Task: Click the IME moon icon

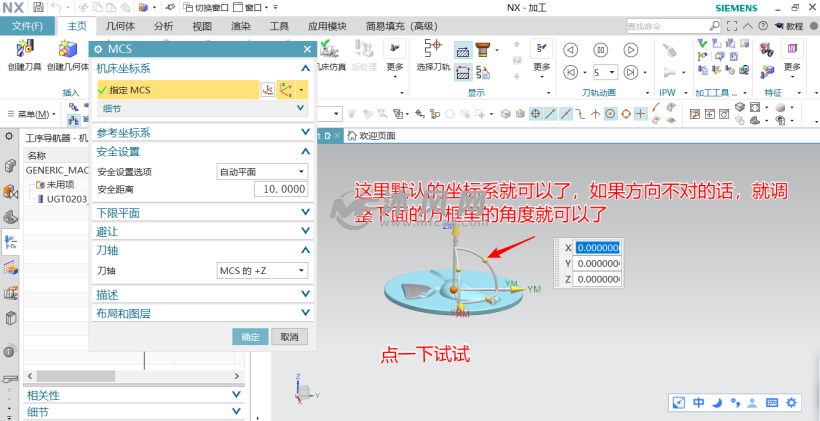Action: click(x=718, y=402)
